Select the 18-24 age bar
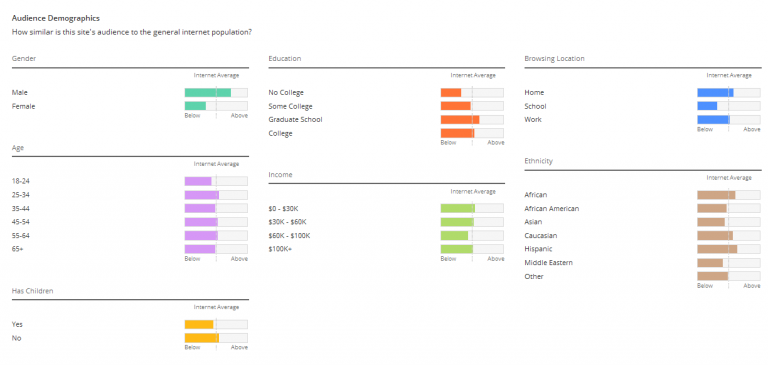 point(216,181)
